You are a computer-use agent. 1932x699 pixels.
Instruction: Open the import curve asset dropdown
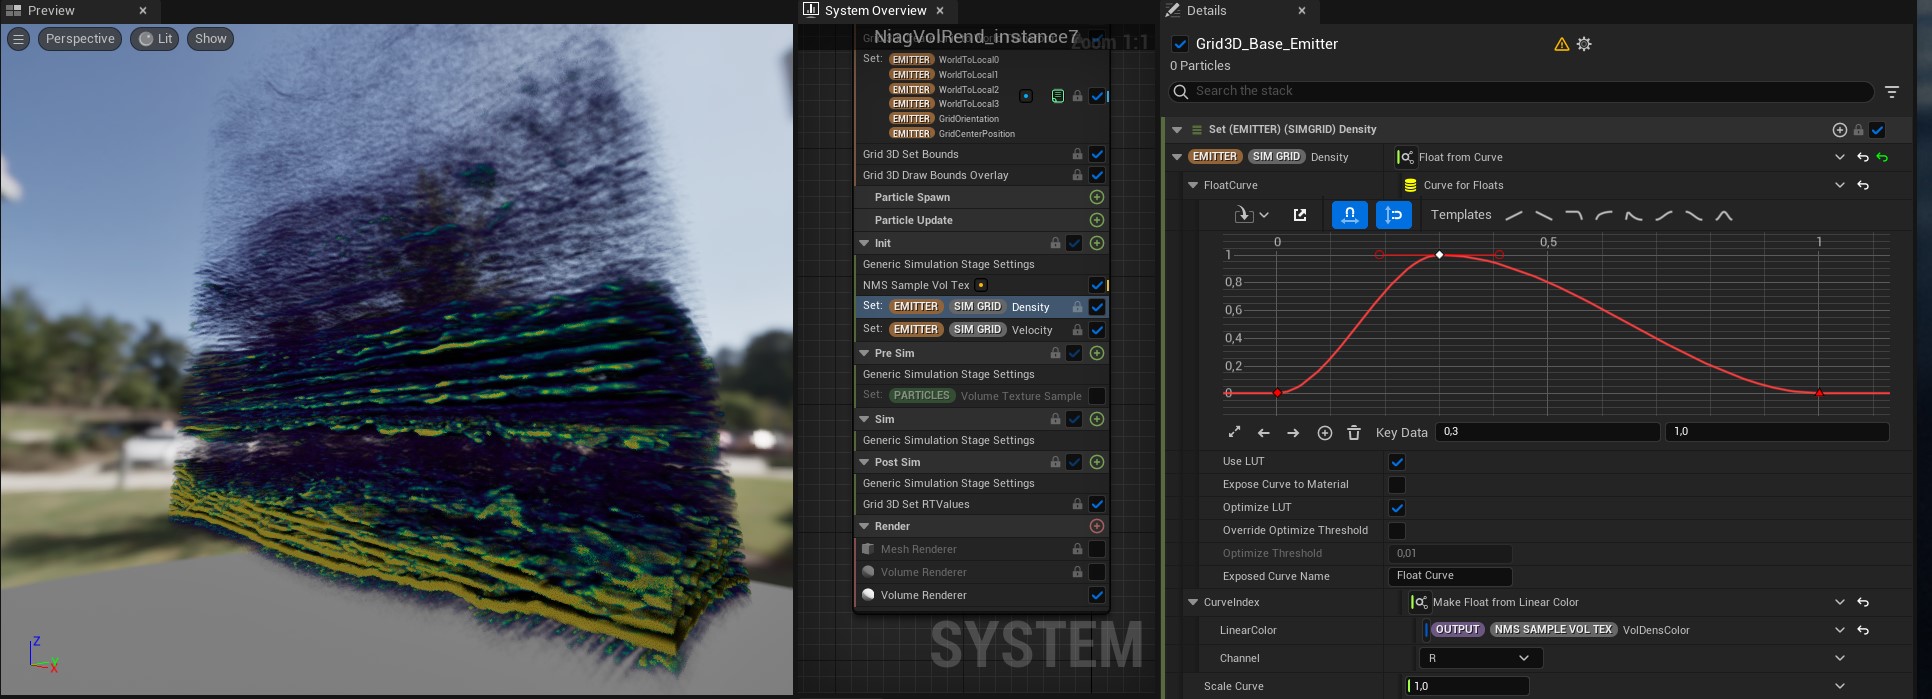(1251, 215)
